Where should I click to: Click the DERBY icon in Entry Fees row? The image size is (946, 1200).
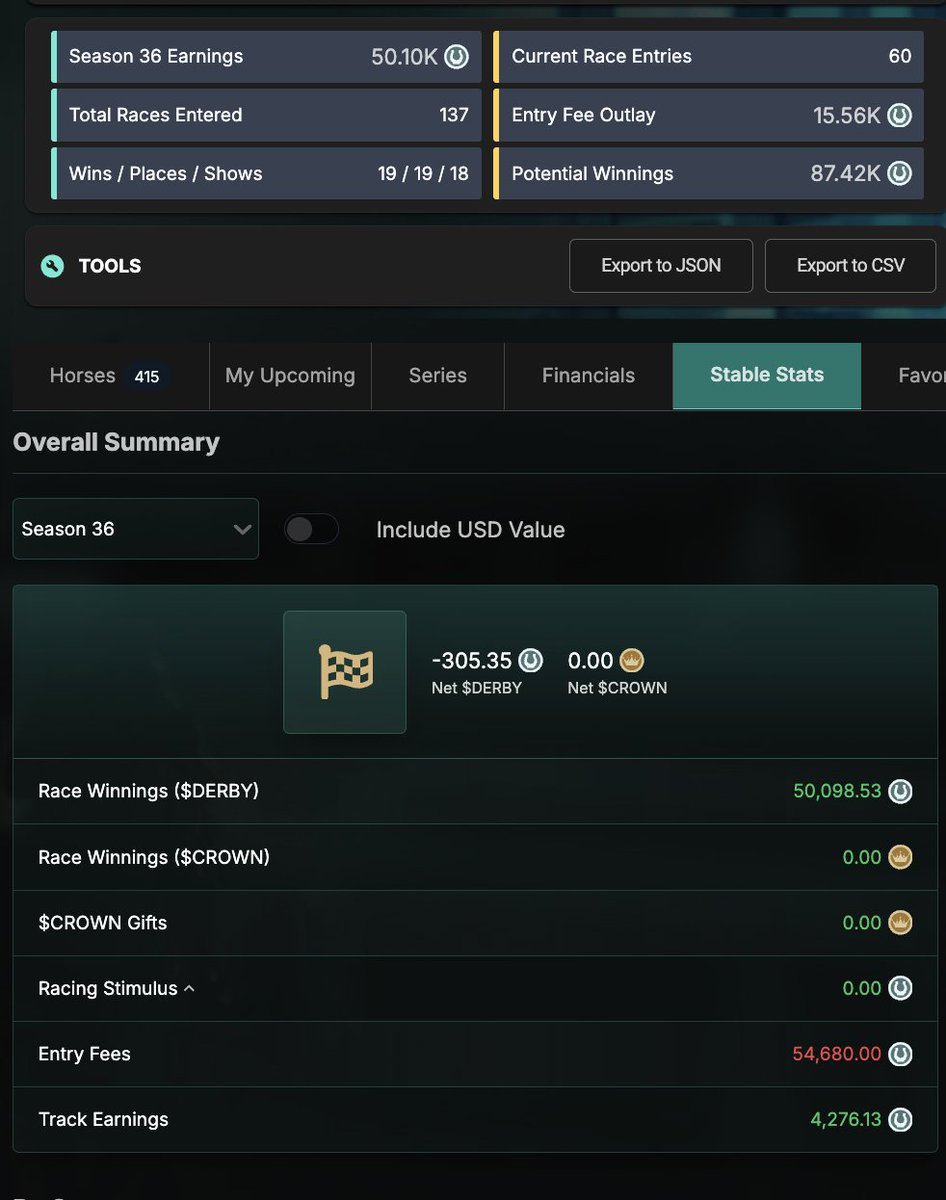tap(900, 1054)
